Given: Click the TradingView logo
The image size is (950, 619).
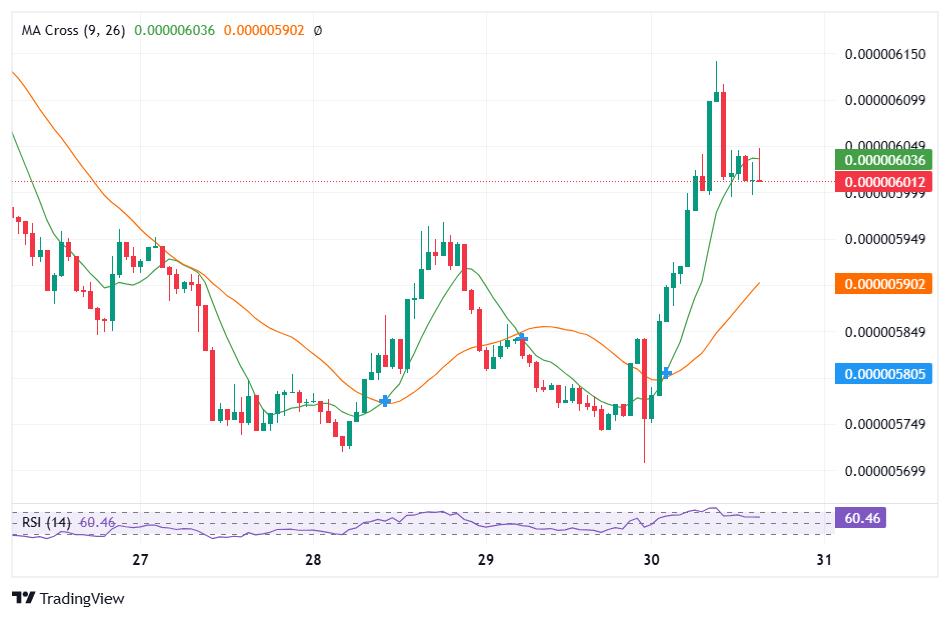Looking at the screenshot, I should 68,598.
